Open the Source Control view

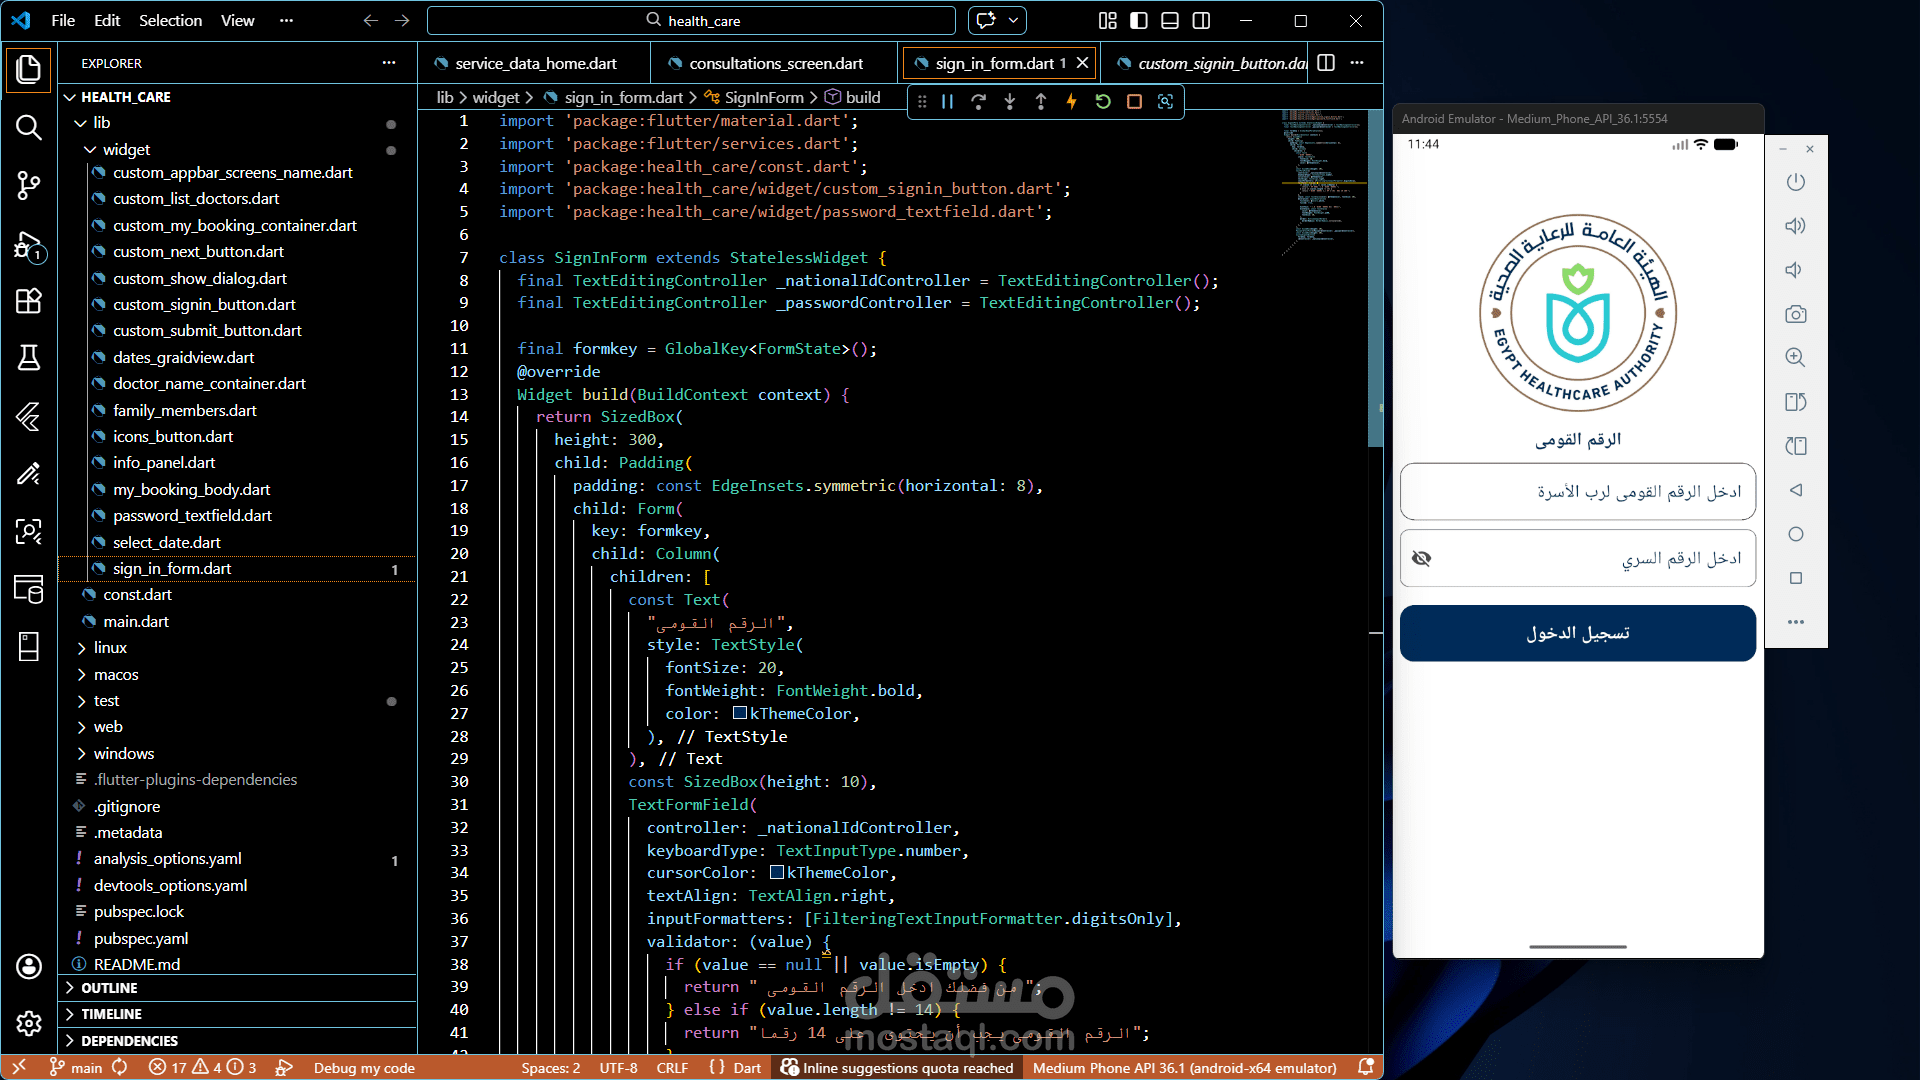(x=28, y=185)
